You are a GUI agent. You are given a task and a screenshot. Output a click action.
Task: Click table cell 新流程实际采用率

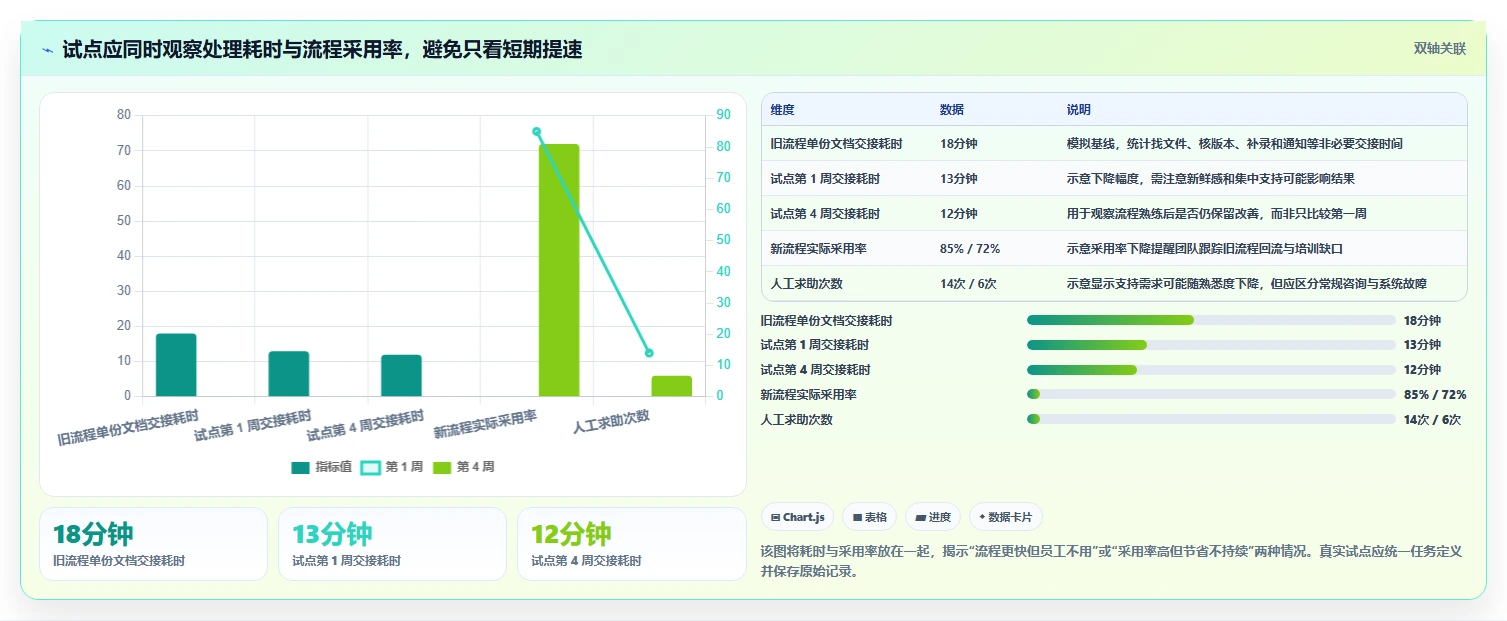pos(818,249)
